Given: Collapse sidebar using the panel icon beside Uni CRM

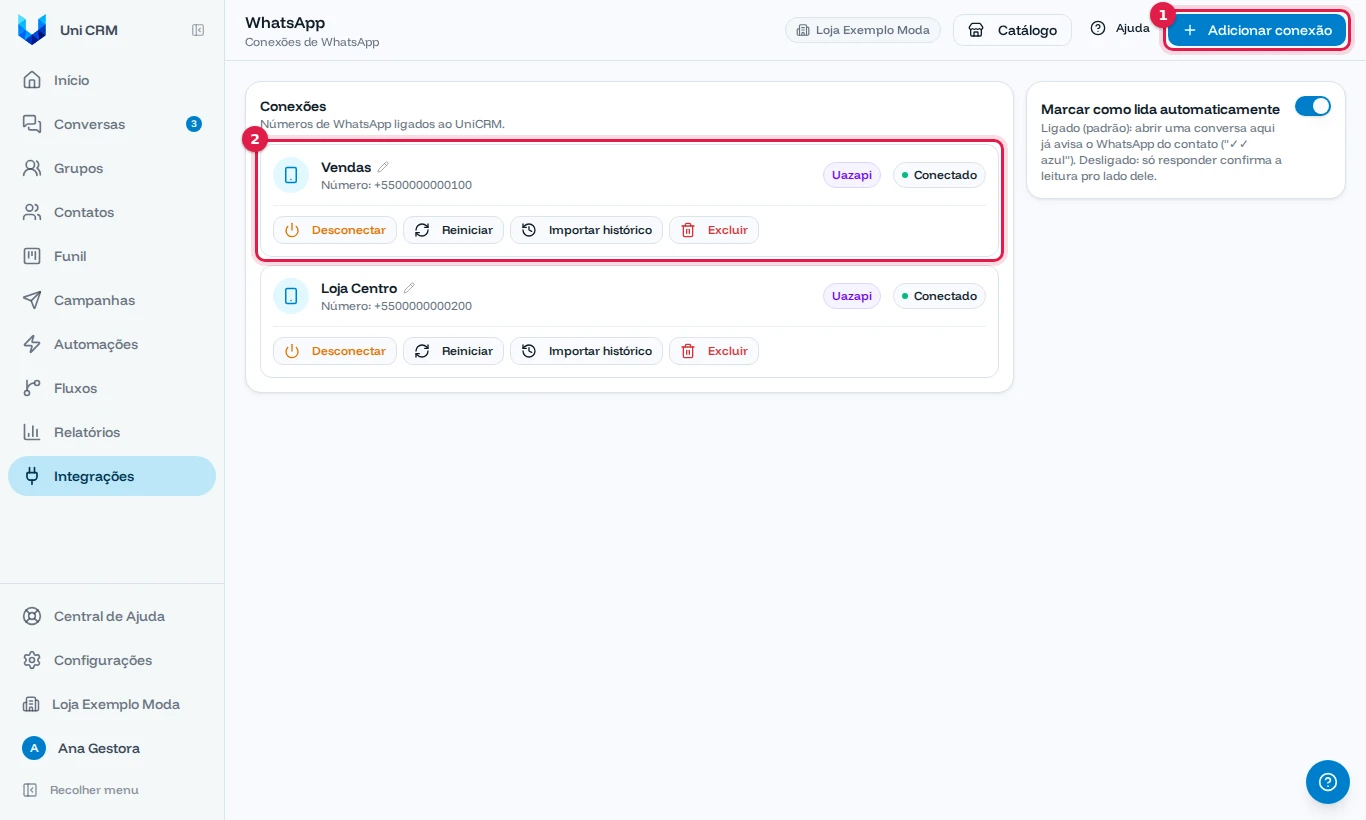Looking at the screenshot, I should [198, 30].
